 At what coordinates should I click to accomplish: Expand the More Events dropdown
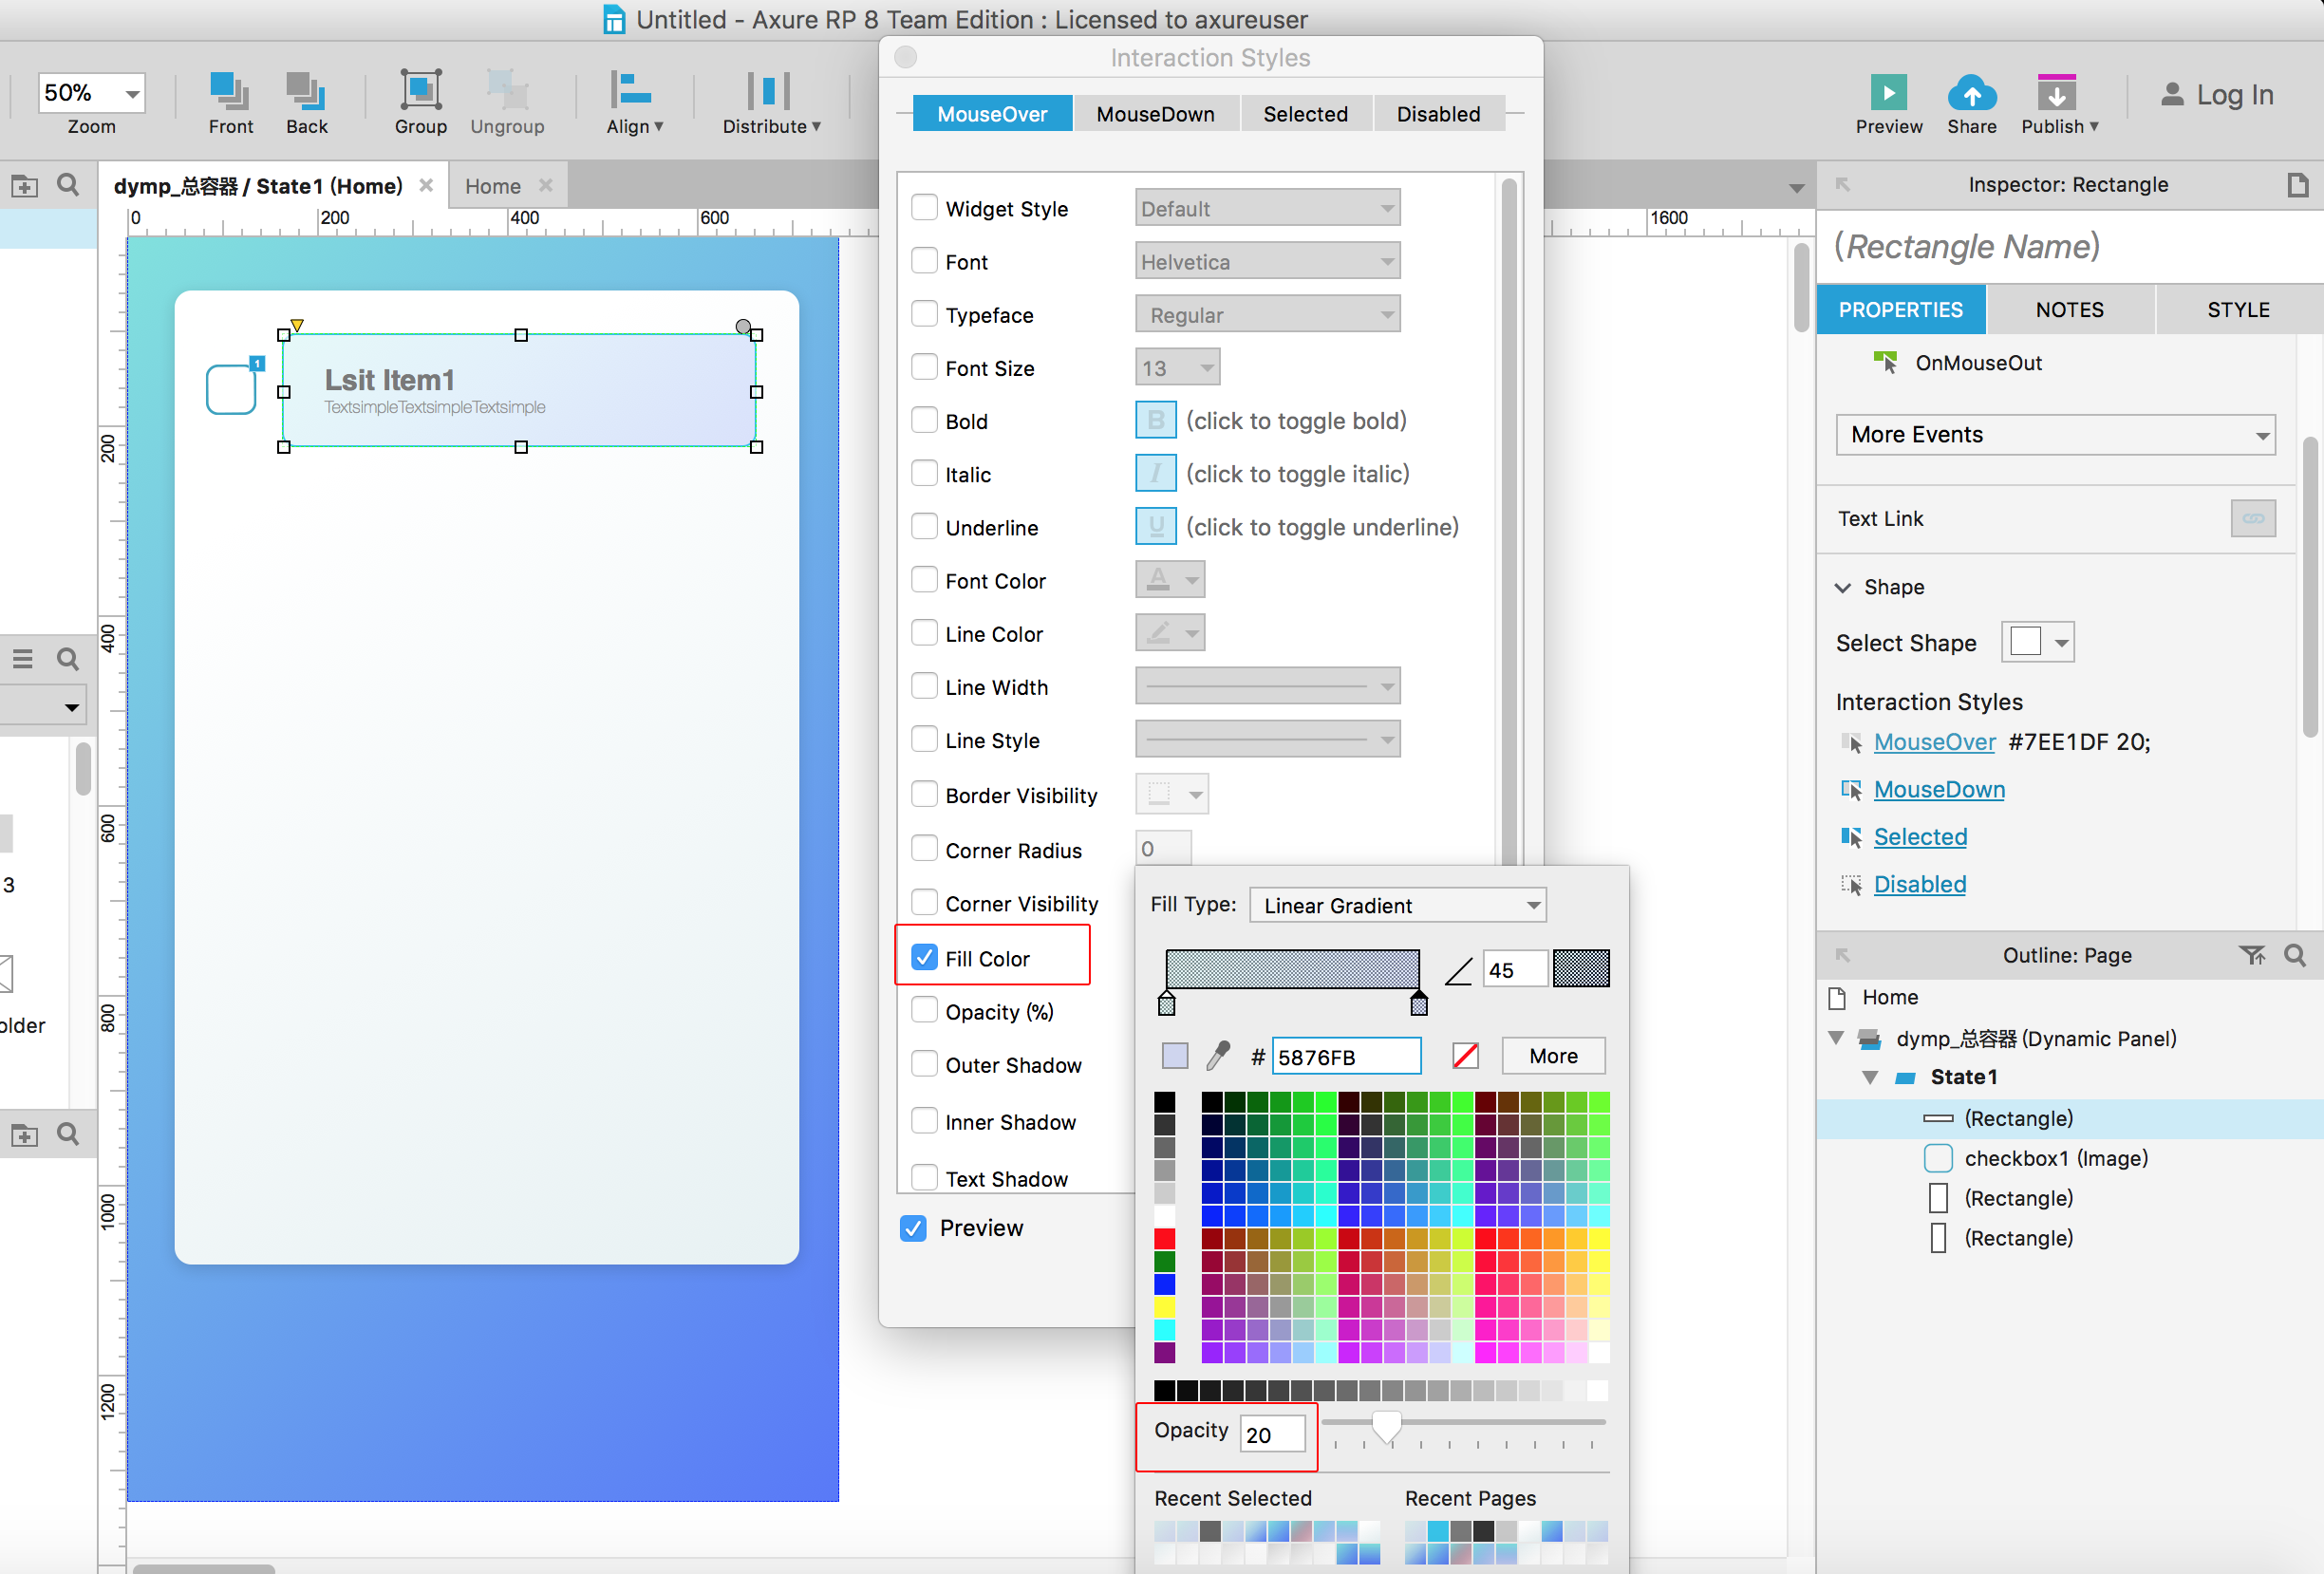tap(2055, 435)
